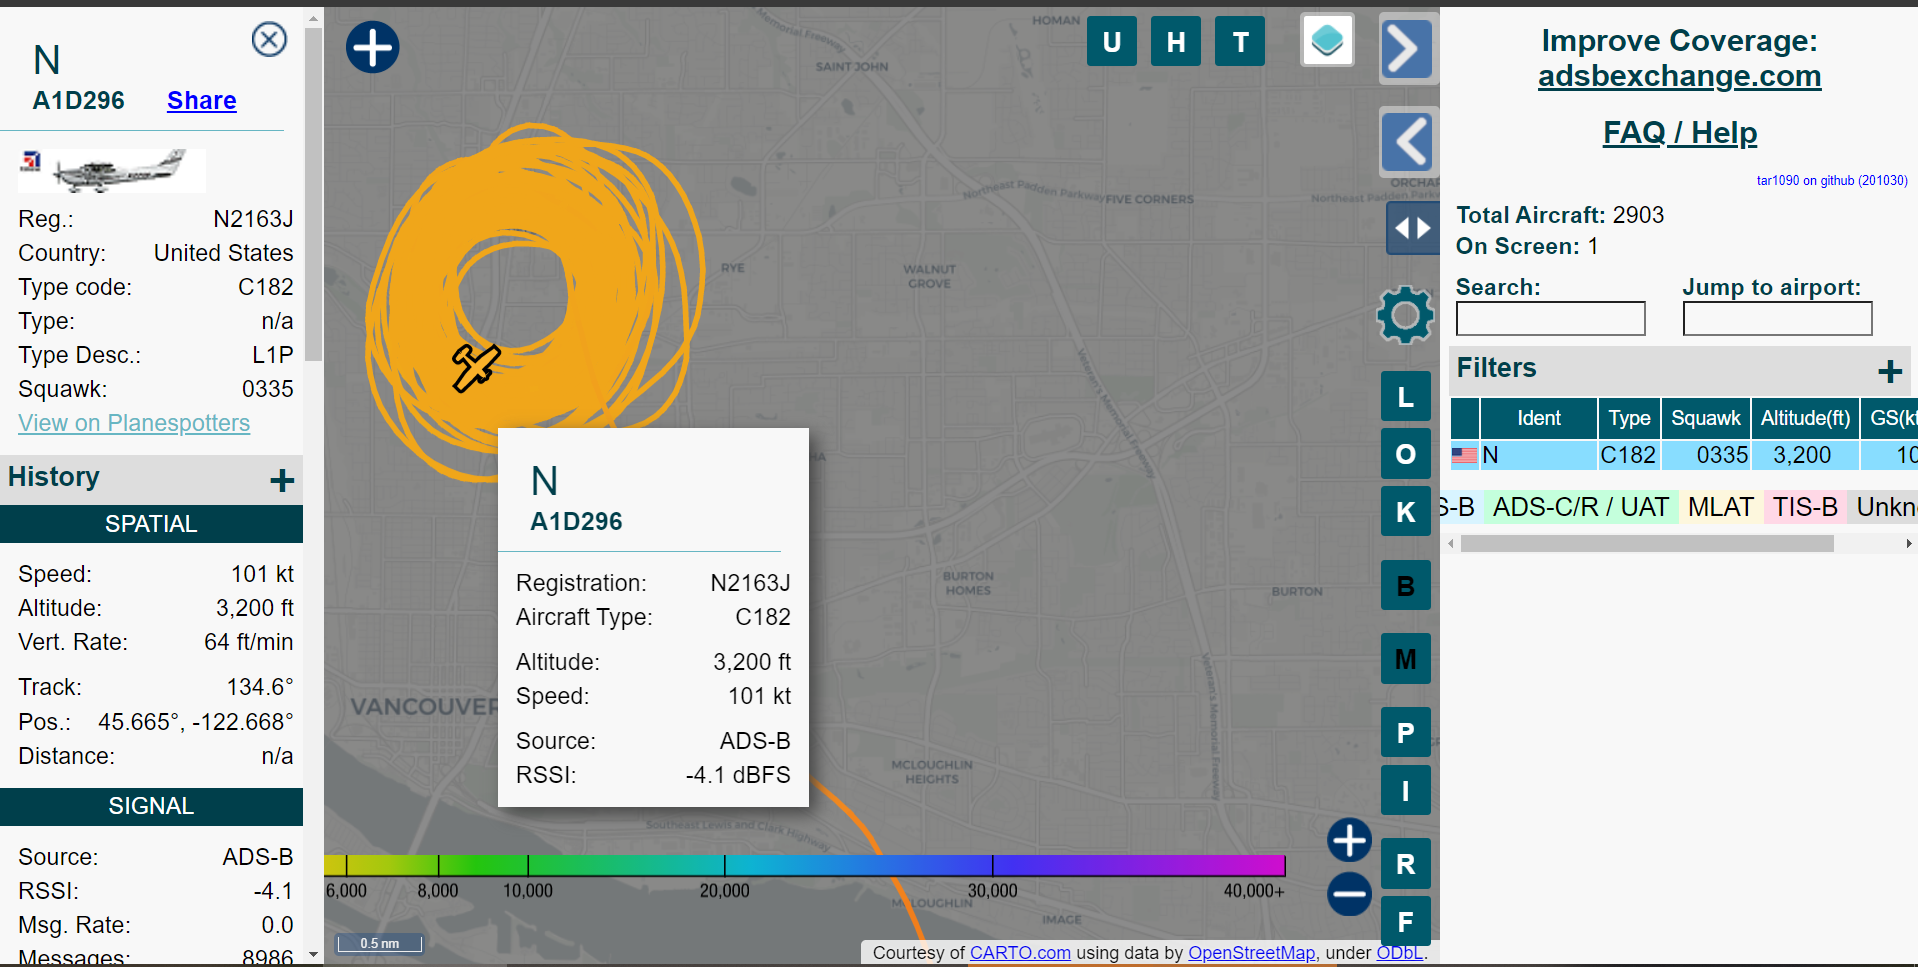Open tar1090 on github link
This screenshot has height=967, width=1918.
(x=1832, y=181)
